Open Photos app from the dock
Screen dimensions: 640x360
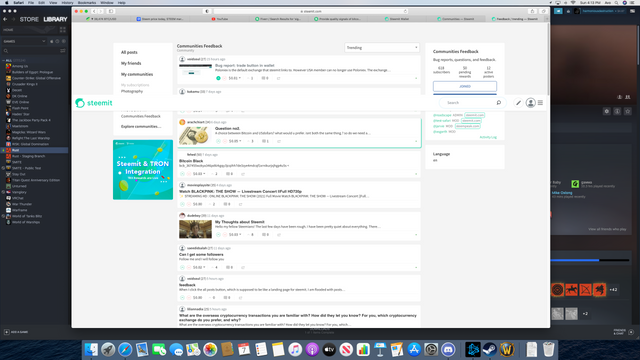[x=210, y=349]
